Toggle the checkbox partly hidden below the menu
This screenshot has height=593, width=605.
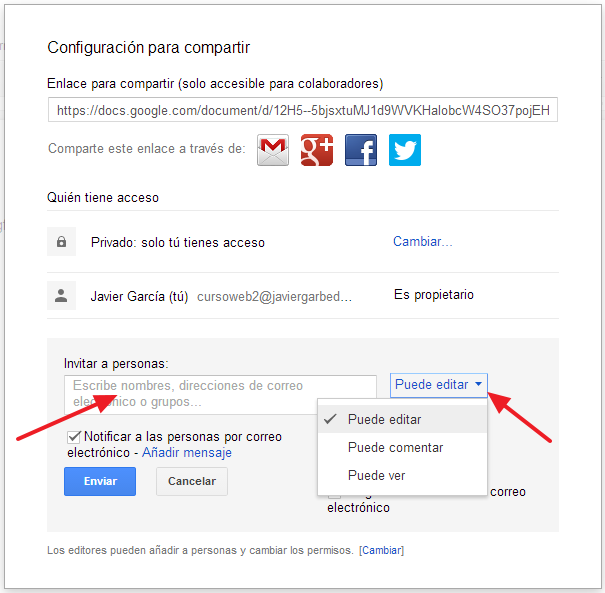[335, 494]
